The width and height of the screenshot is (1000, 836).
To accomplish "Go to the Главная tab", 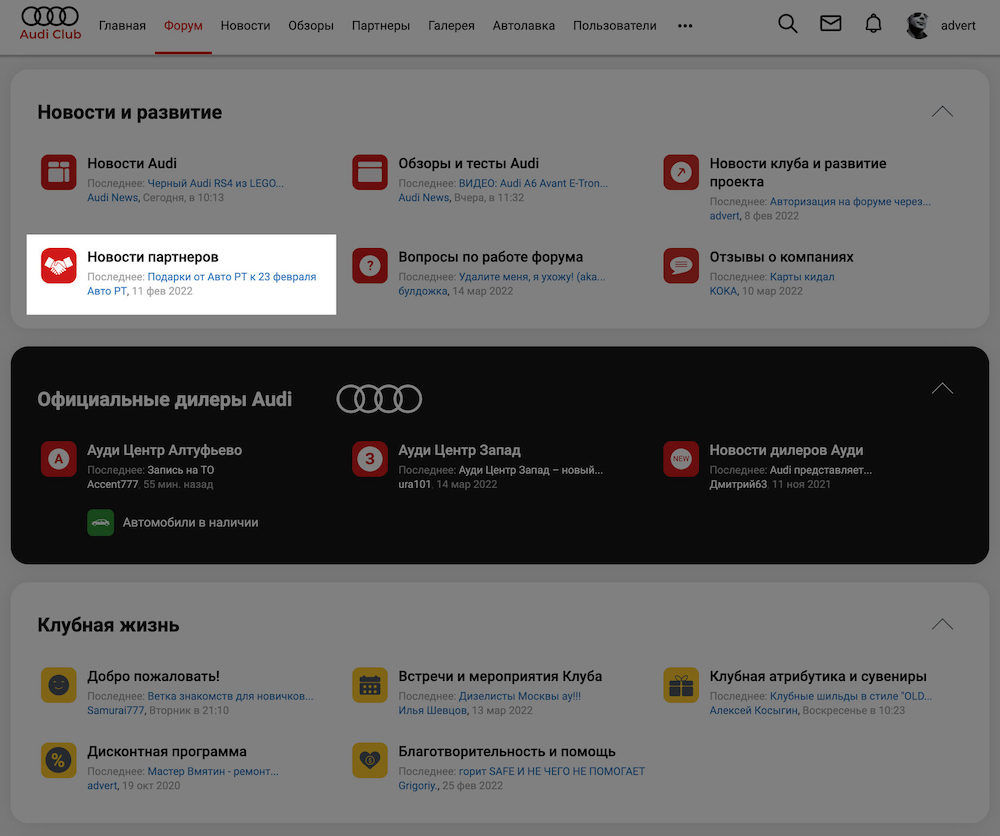I will [x=122, y=26].
